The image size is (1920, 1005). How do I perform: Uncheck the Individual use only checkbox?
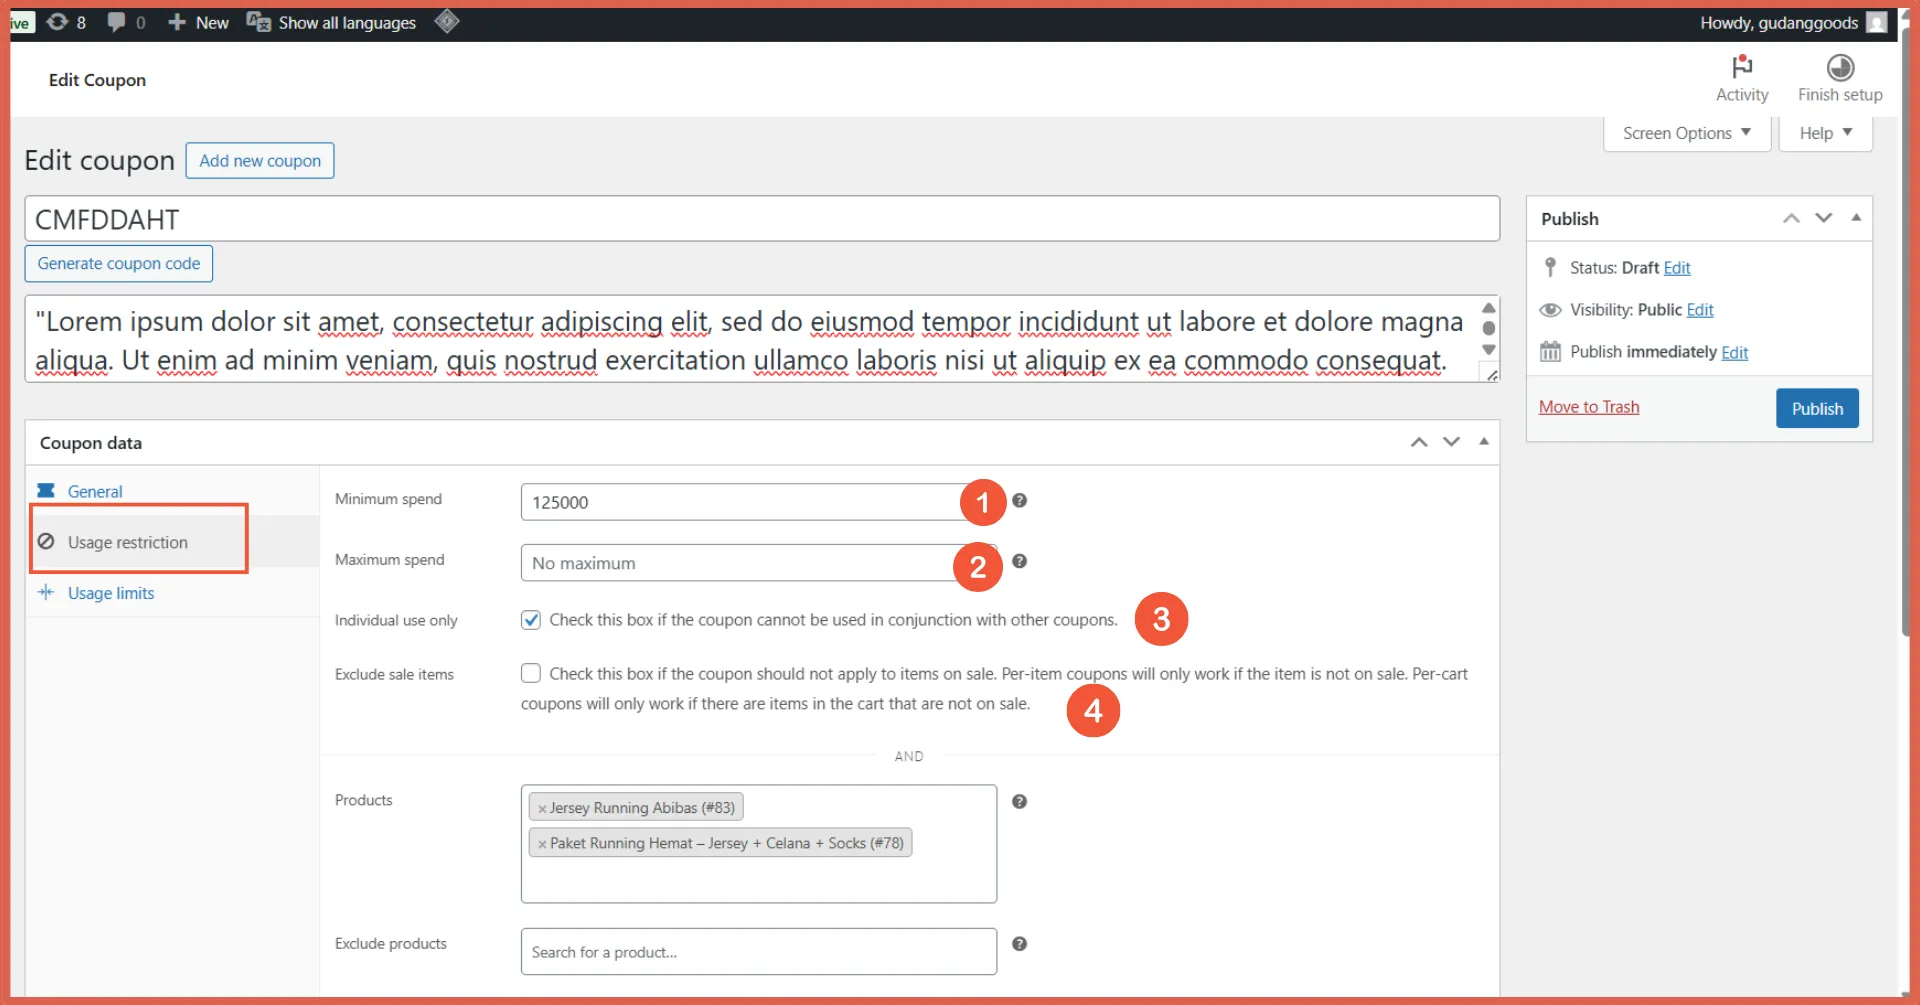click(531, 620)
